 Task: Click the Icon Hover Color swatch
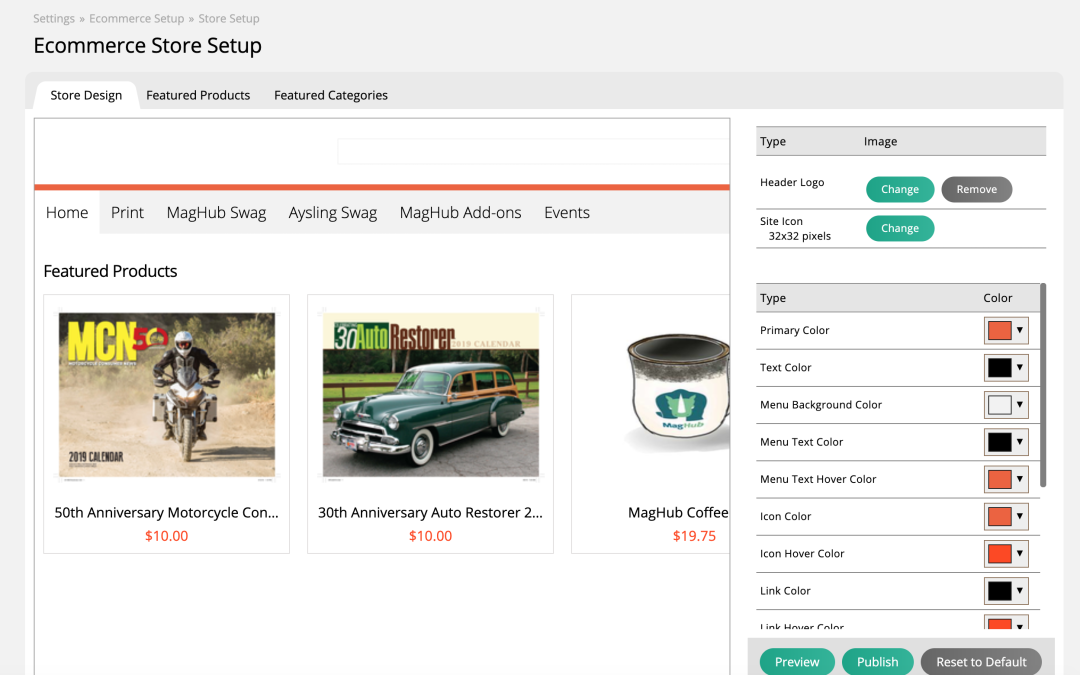[x=999, y=554]
